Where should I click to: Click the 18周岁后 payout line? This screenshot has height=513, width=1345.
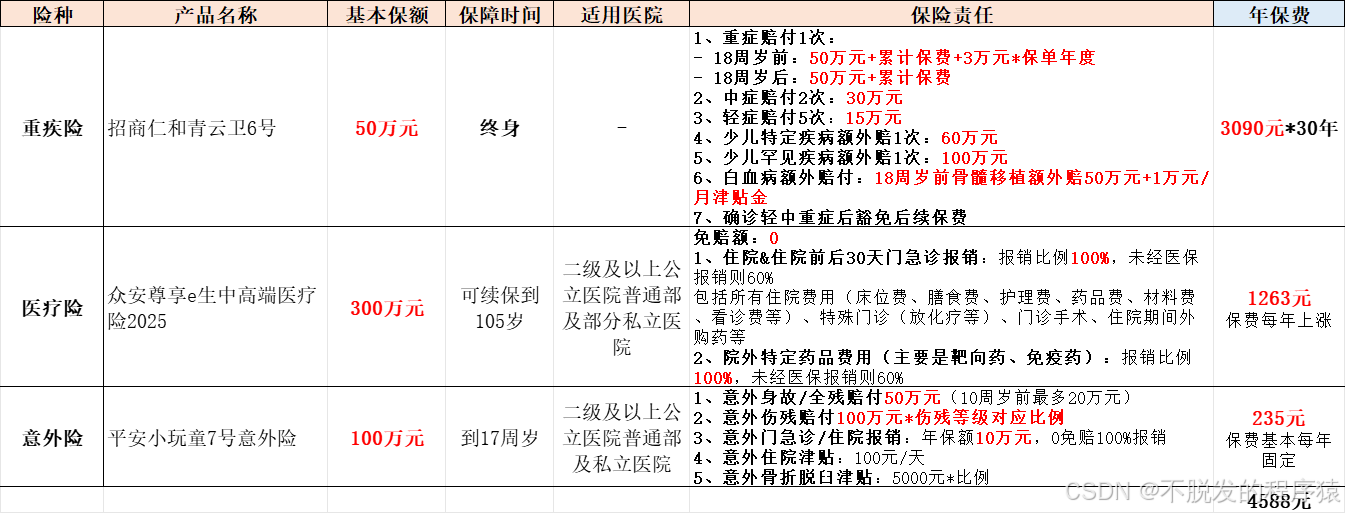821,77
